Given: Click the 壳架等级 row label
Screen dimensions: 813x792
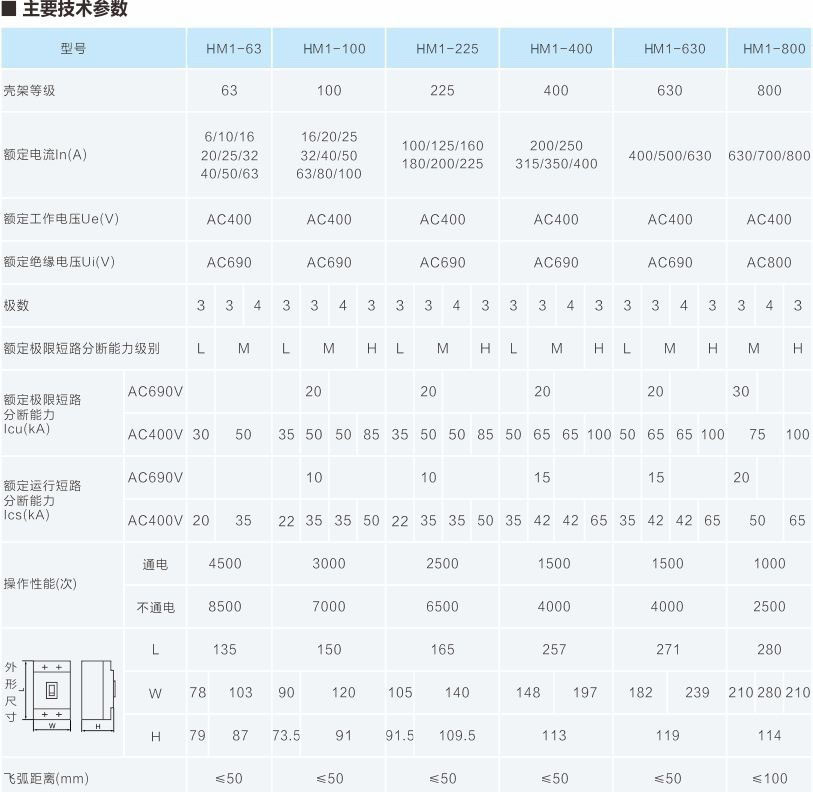Looking at the screenshot, I should click(x=29, y=90).
